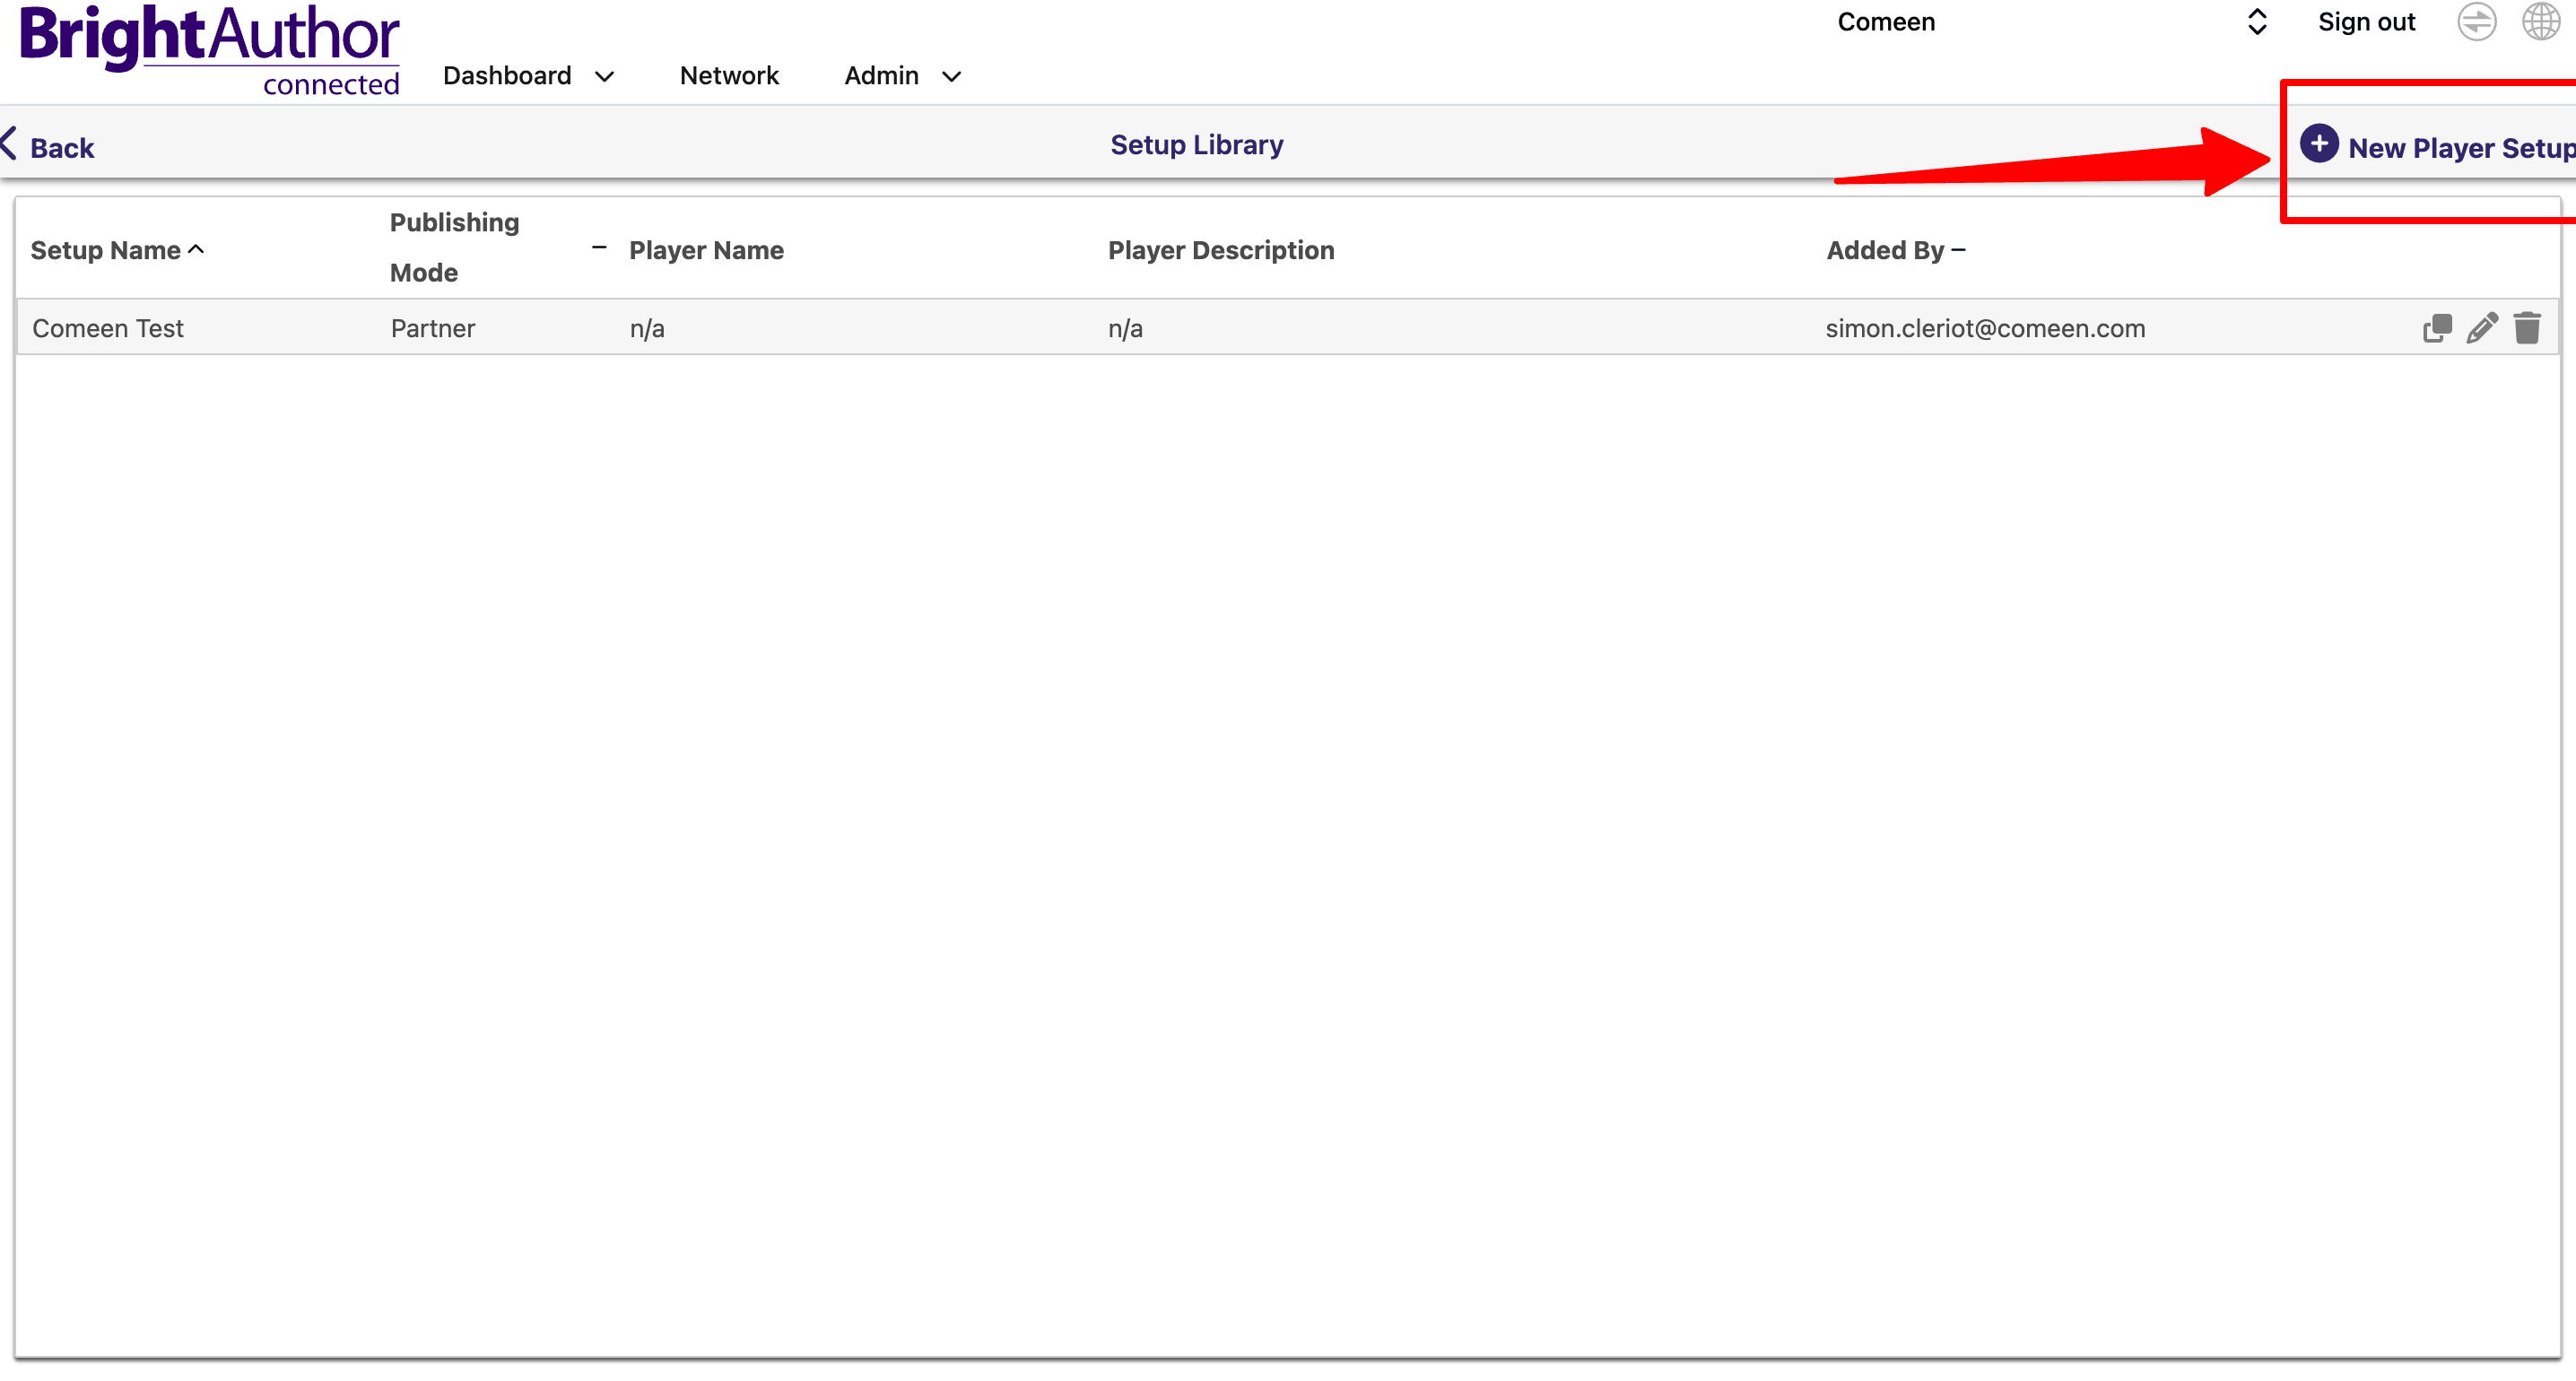2576x1381 pixels.
Task: Delete the Comeen Test setup
Action: pyautogui.click(x=2527, y=328)
